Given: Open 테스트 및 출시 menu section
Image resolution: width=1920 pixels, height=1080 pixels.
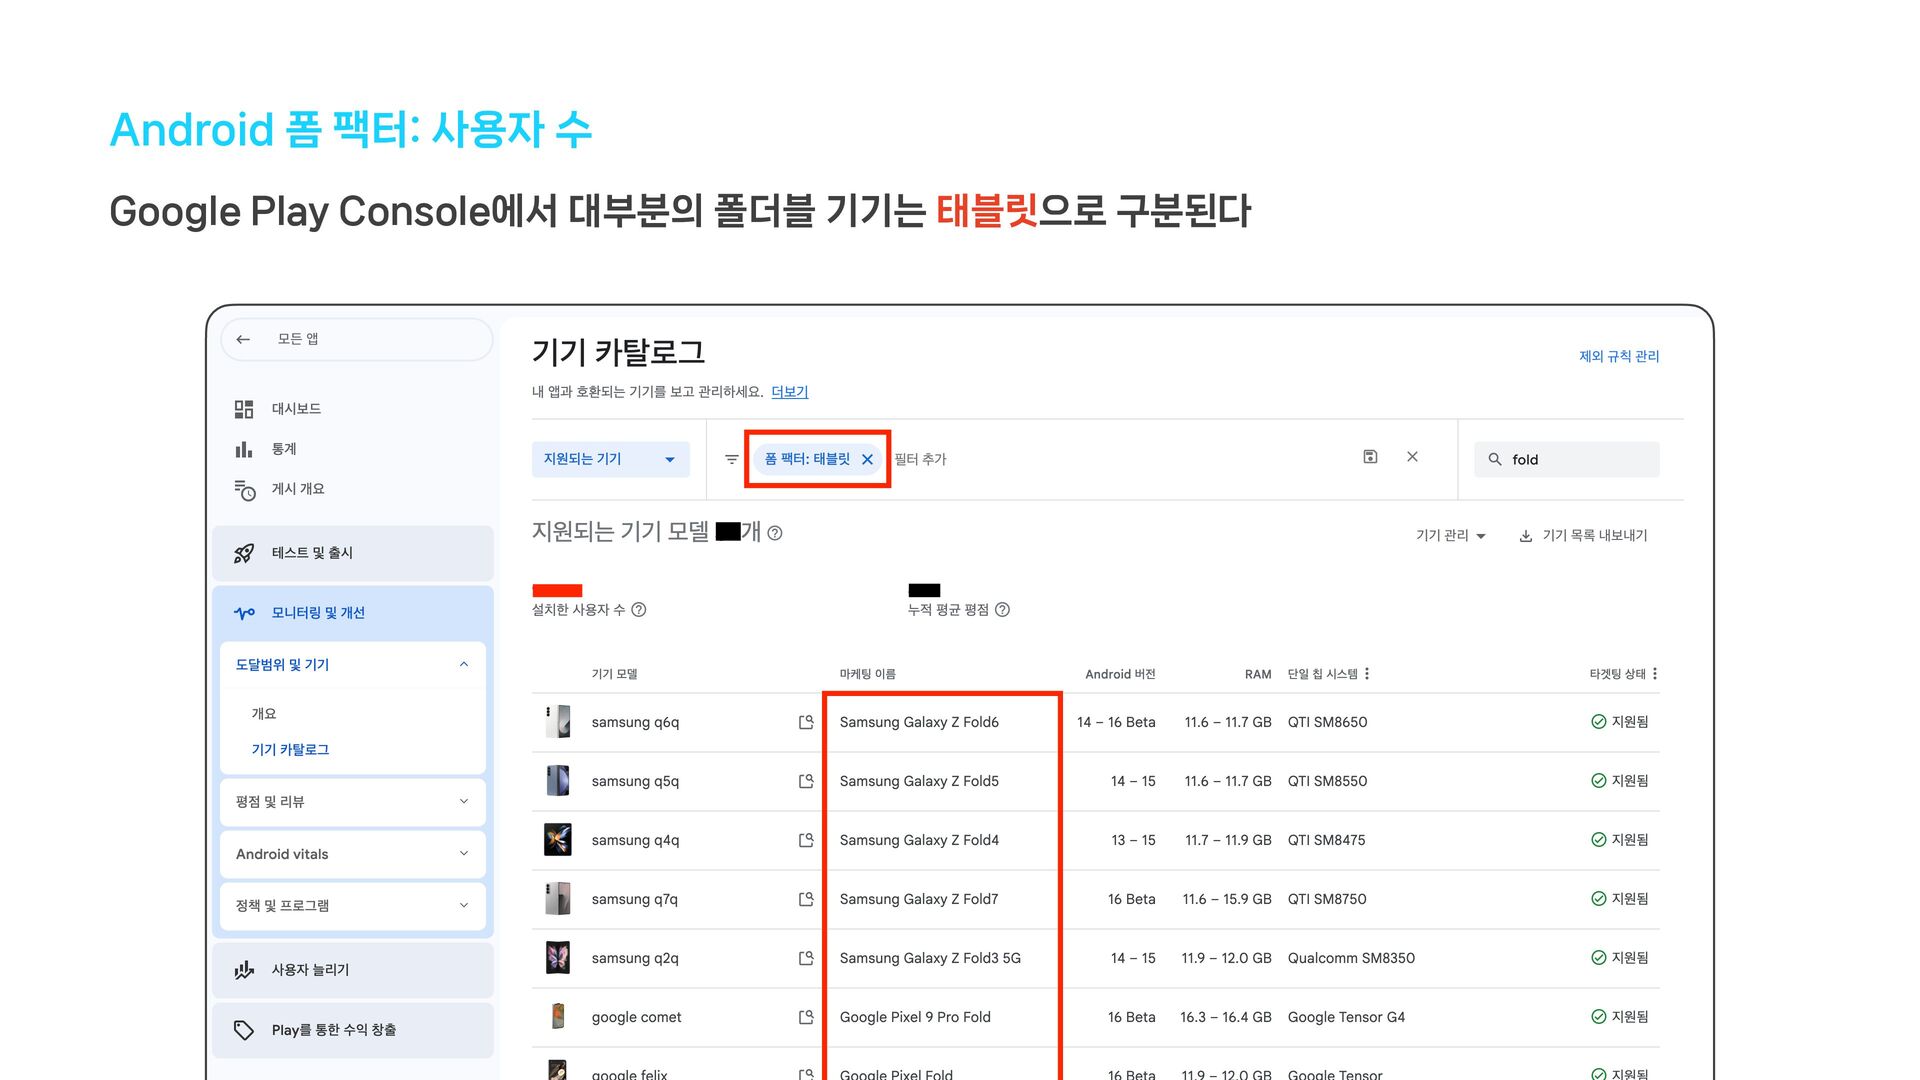Looking at the screenshot, I should [312, 553].
